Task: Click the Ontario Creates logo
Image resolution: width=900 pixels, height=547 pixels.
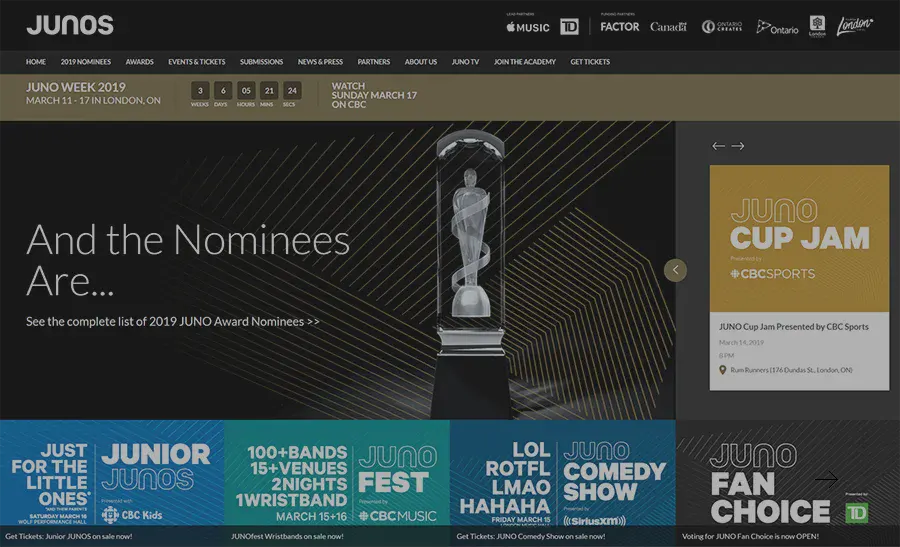Action: (722, 27)
